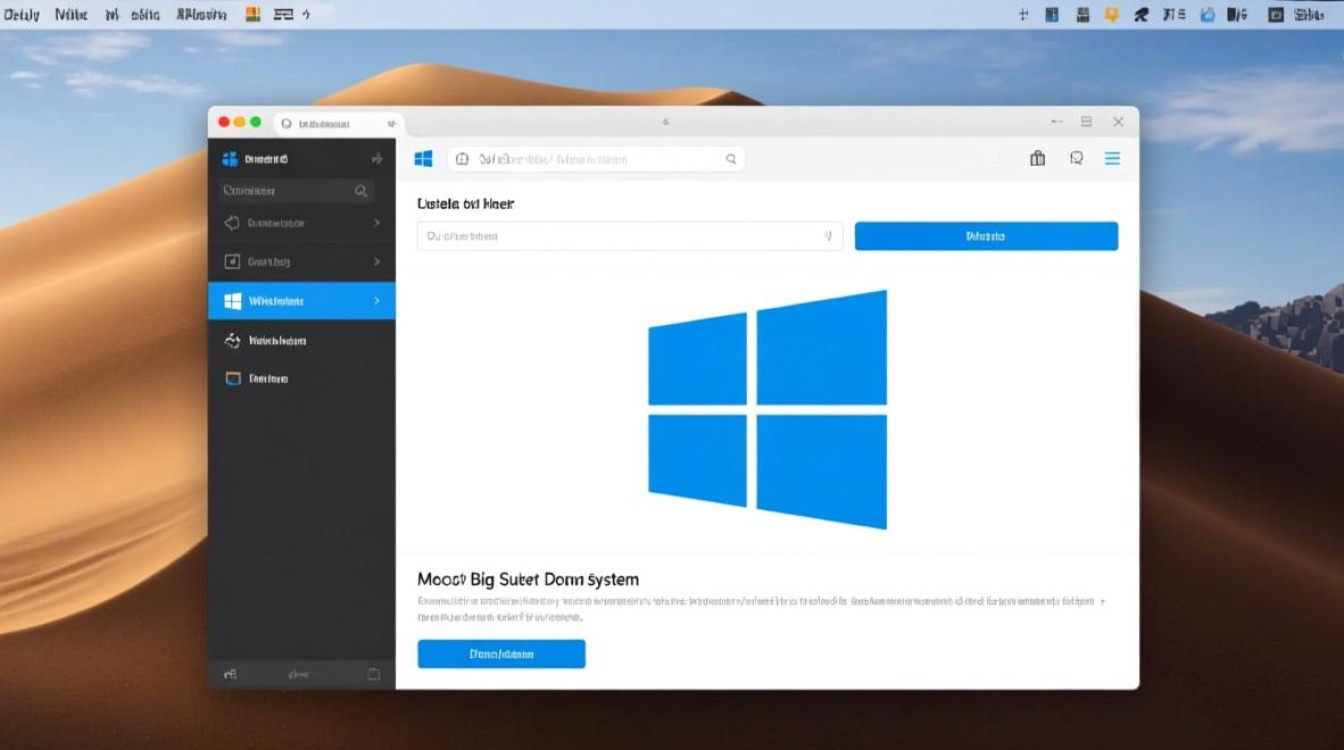Image resolution: width=1344 pixels, height=750 pixels.
Task: Click the blue Download button at the bottom
Action: [x=501, y=653]
